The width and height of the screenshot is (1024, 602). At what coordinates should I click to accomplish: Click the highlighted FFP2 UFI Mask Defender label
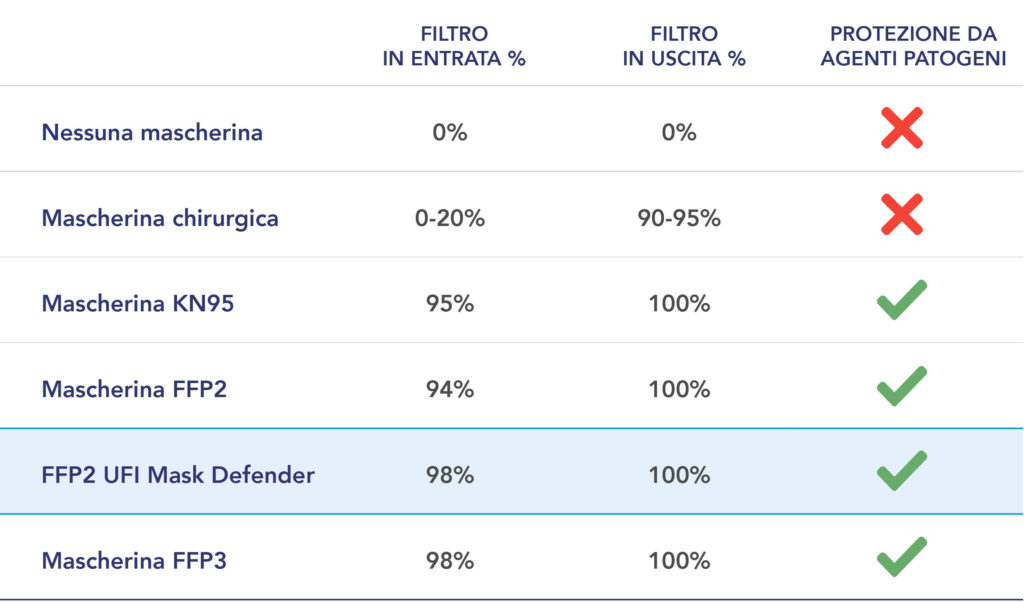(178, 475)
